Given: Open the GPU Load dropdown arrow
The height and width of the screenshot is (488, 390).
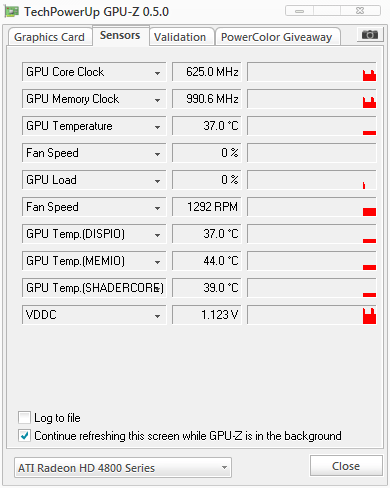Looking at the screenshot, I should (x=157, y=181).
